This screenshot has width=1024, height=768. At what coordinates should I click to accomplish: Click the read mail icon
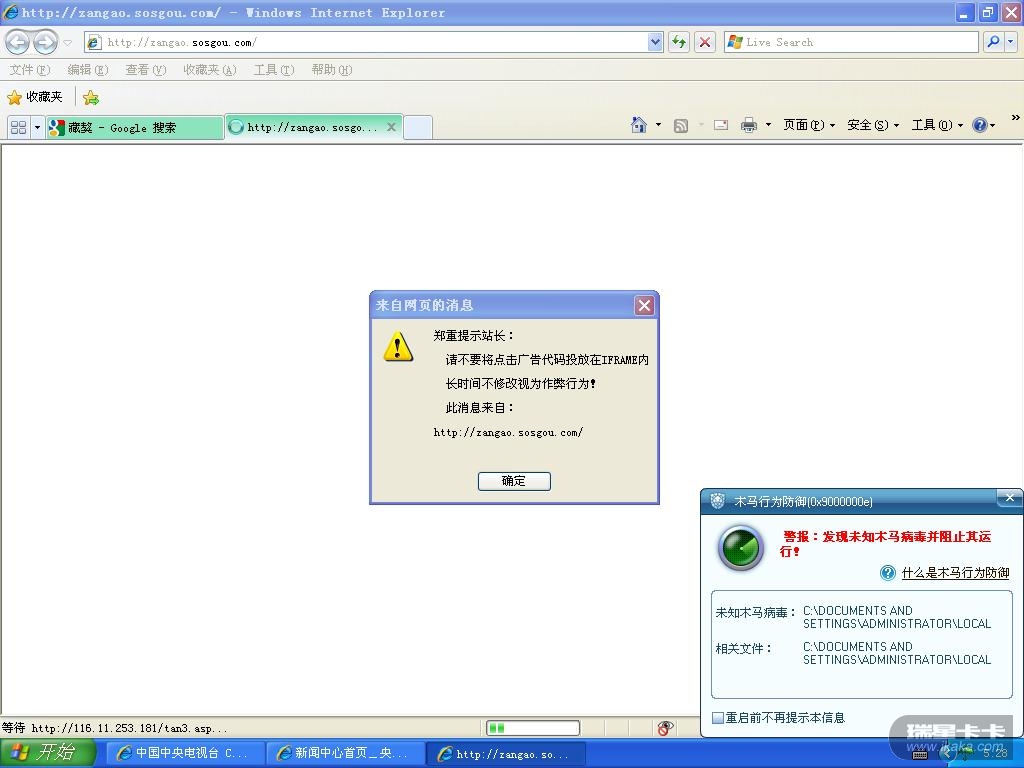(721, 125)
